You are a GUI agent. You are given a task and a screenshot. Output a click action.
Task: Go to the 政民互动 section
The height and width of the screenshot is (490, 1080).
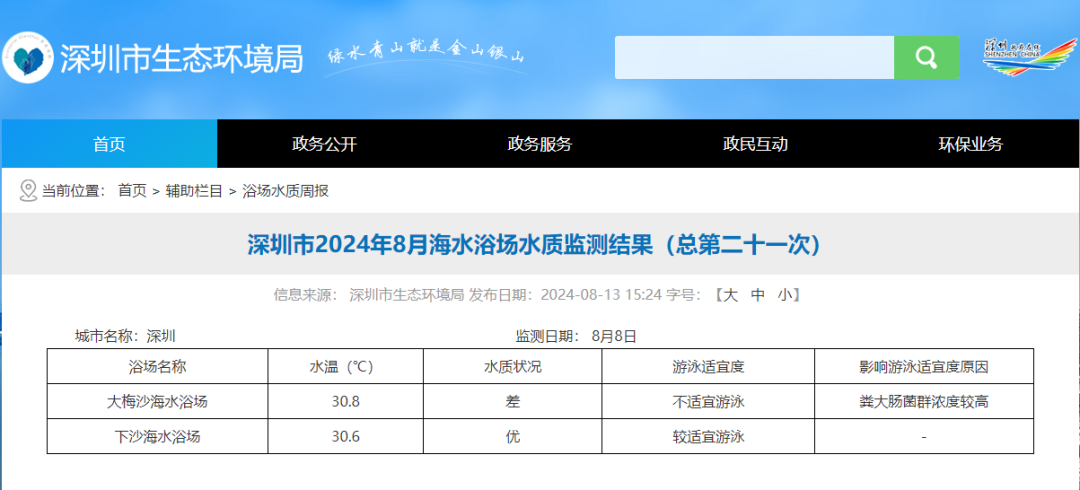[755, 144]
